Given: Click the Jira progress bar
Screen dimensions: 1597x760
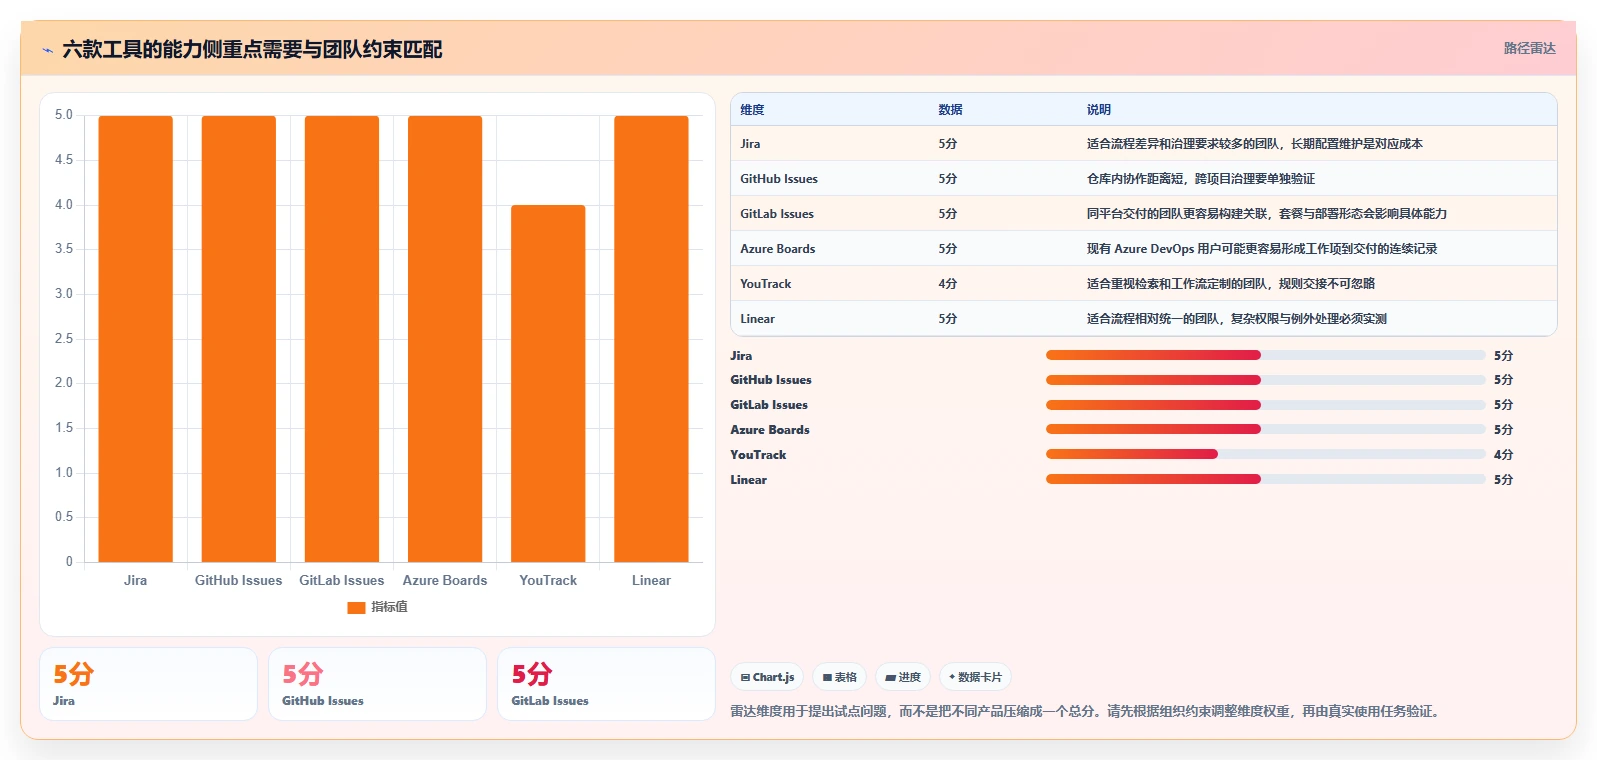Looking at the screenshot, I should [x=1265, y=355].
